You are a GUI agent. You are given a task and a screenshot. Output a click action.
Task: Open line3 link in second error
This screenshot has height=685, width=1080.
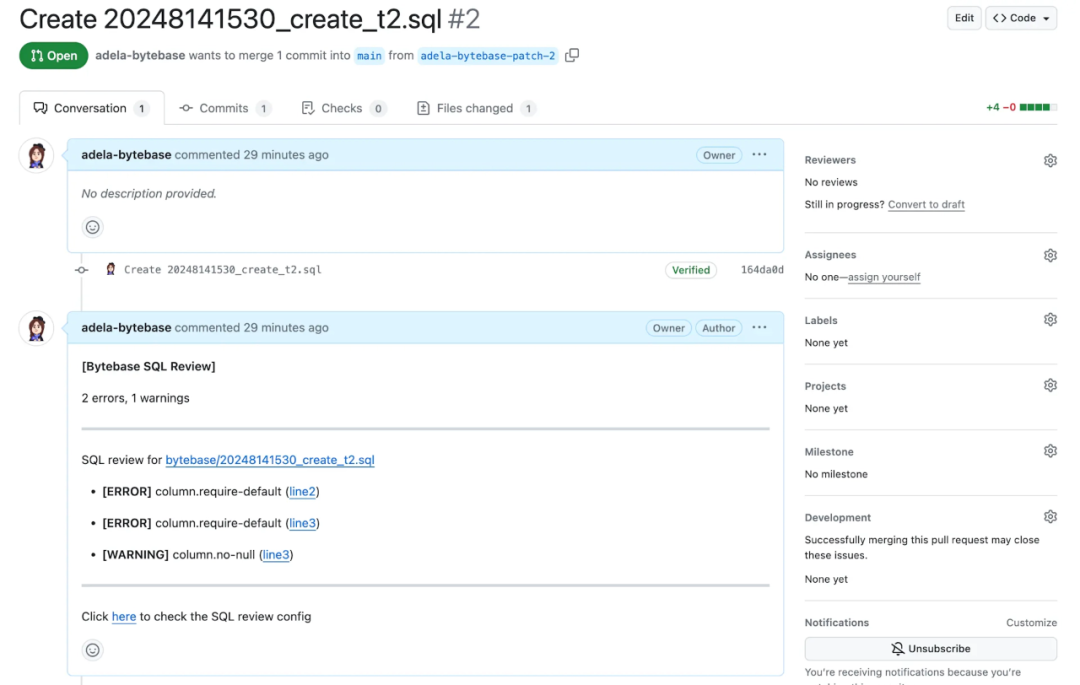point(302,523)
